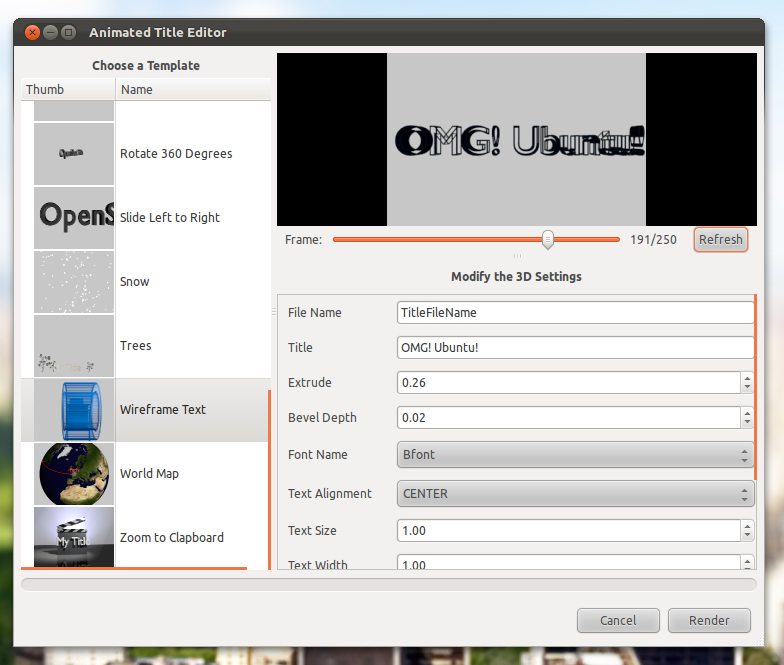
Task: Click the Frame slider handle
Action: 548,240
